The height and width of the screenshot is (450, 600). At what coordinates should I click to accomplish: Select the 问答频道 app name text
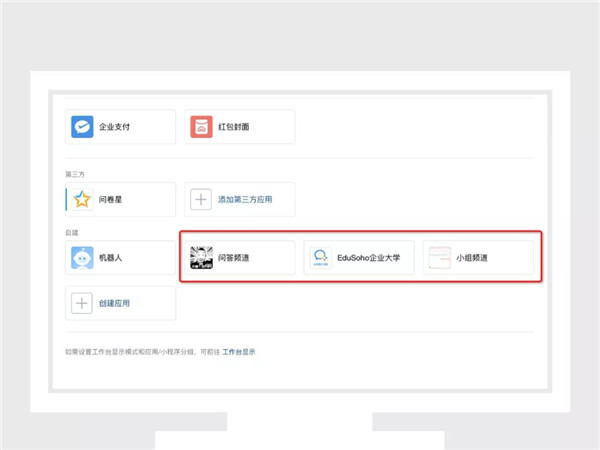(x=234, y=258)
